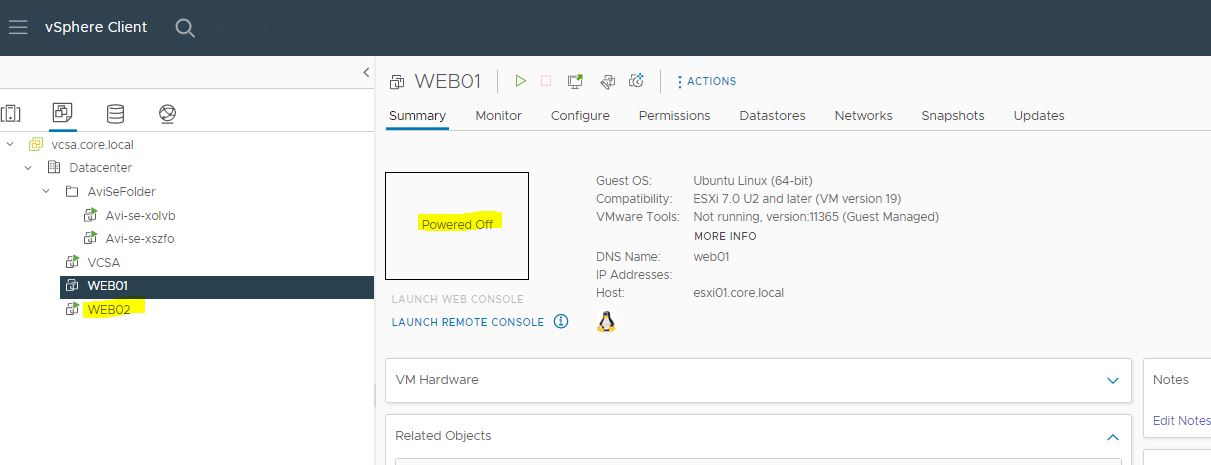Viewport: 1211px width, 465px height.
Task: Click the launch console monitor icon
Action: point(575,81)
